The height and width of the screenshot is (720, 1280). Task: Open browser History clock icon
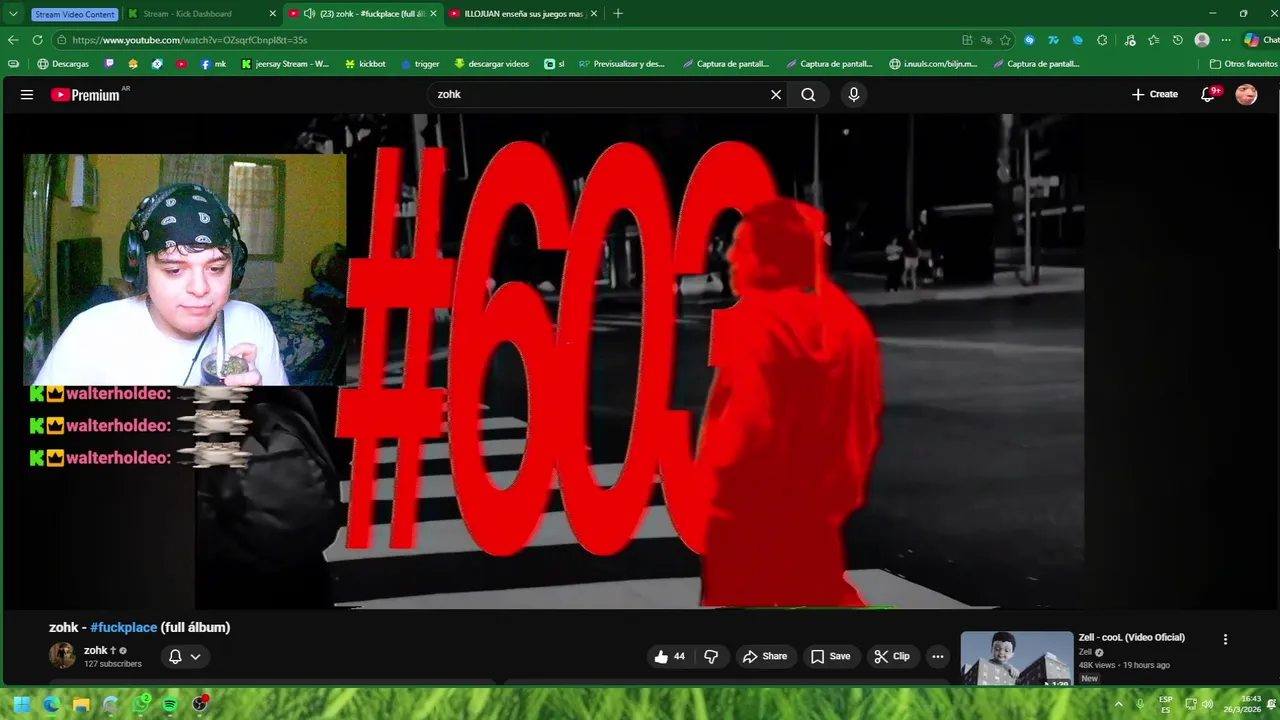1178,40
